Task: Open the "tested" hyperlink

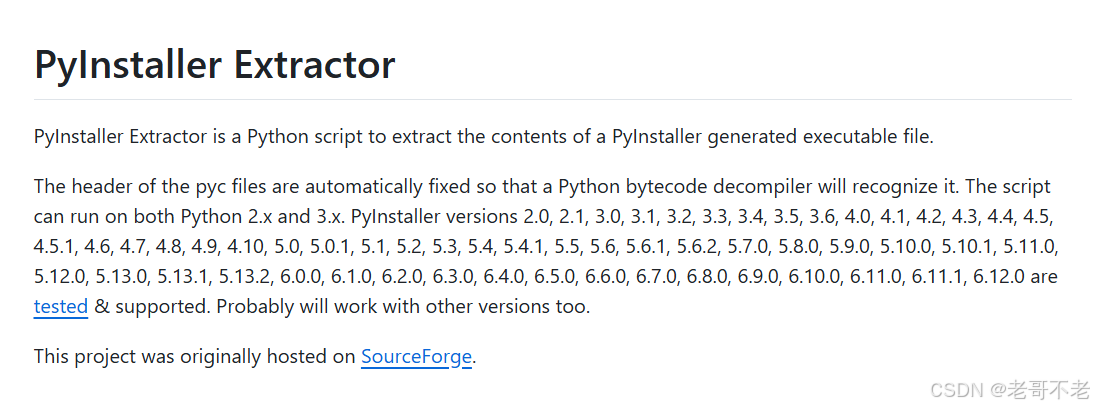Action: pyautogui.click(x=61, y=307)
